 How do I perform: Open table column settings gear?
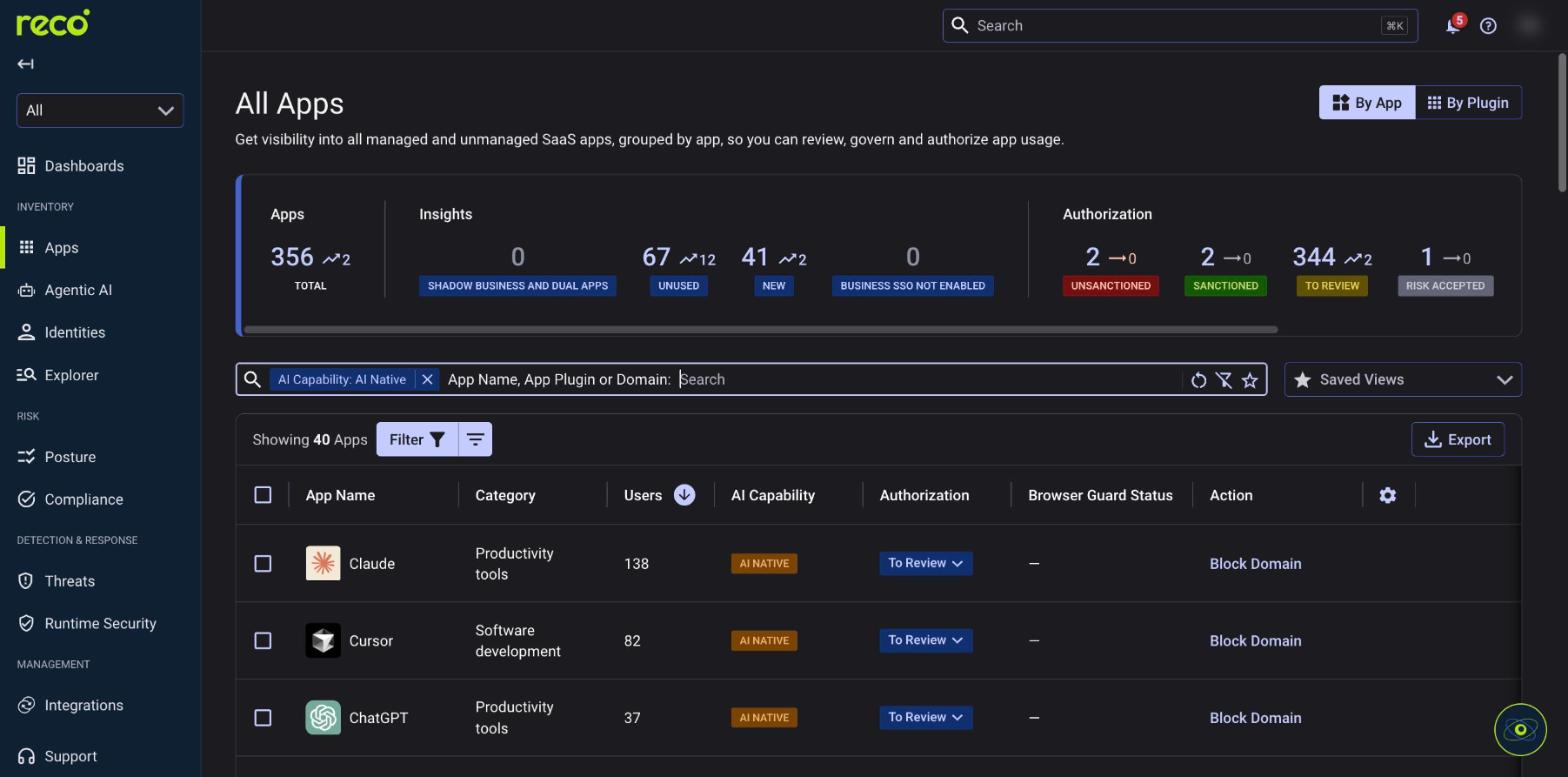[x=1387, y=495]
